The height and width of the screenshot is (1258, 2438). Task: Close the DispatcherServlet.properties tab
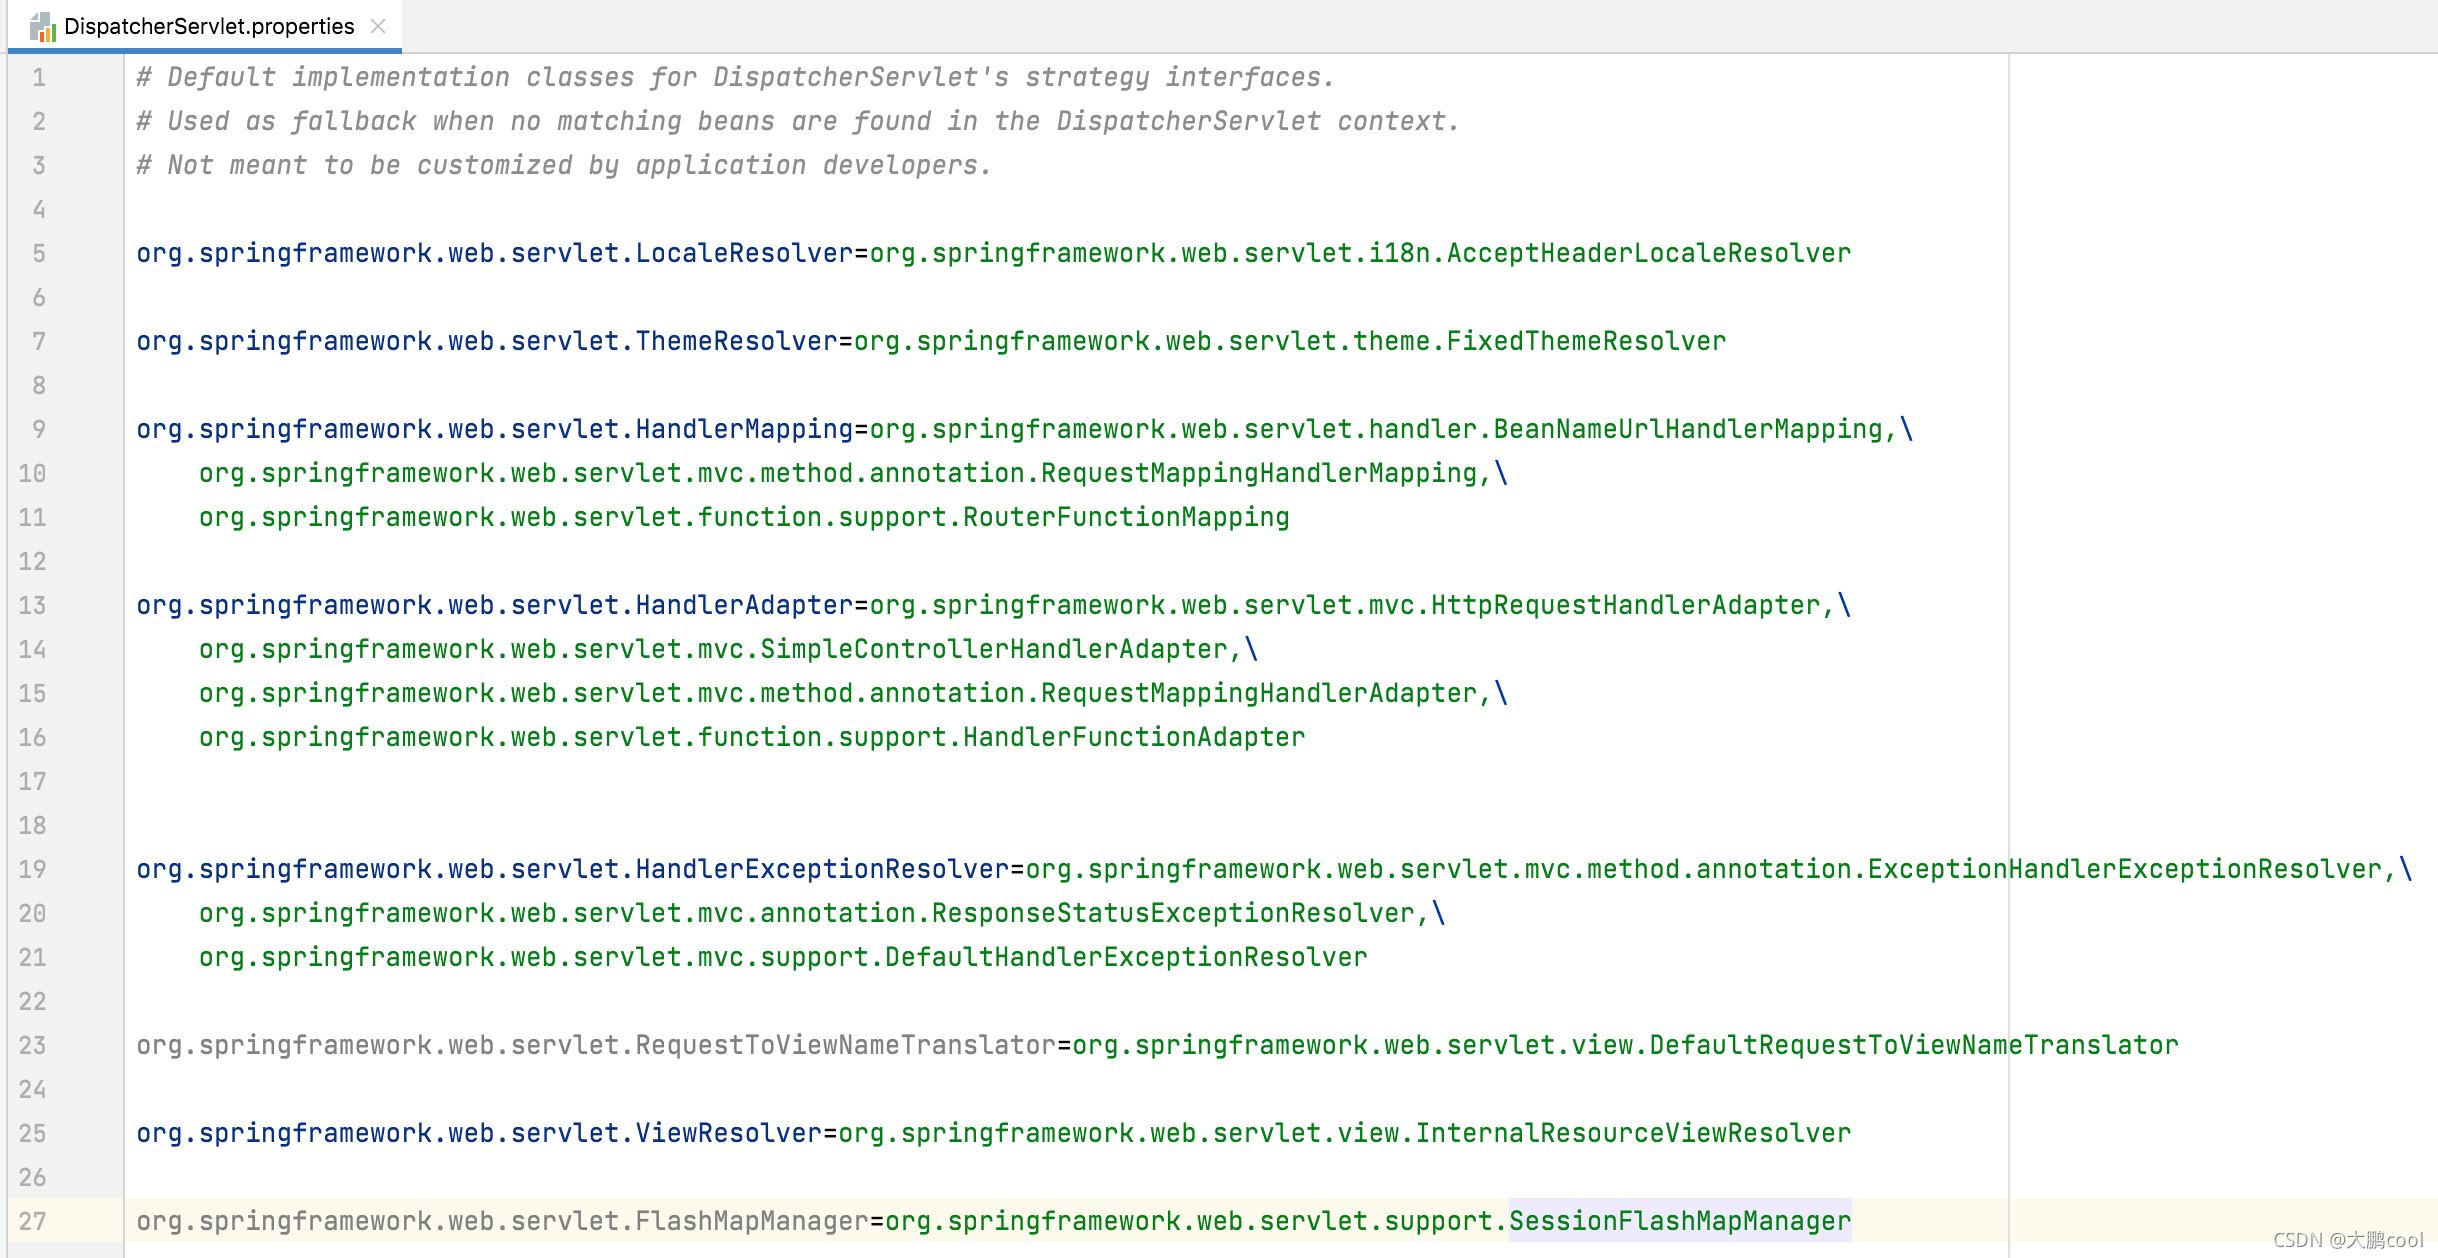(378, 26)
